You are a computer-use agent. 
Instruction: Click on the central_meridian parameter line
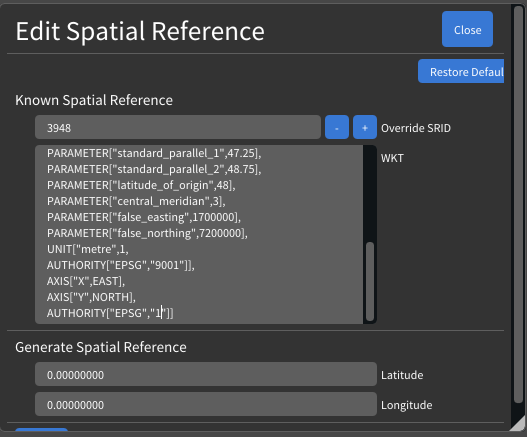click(136, 201)
